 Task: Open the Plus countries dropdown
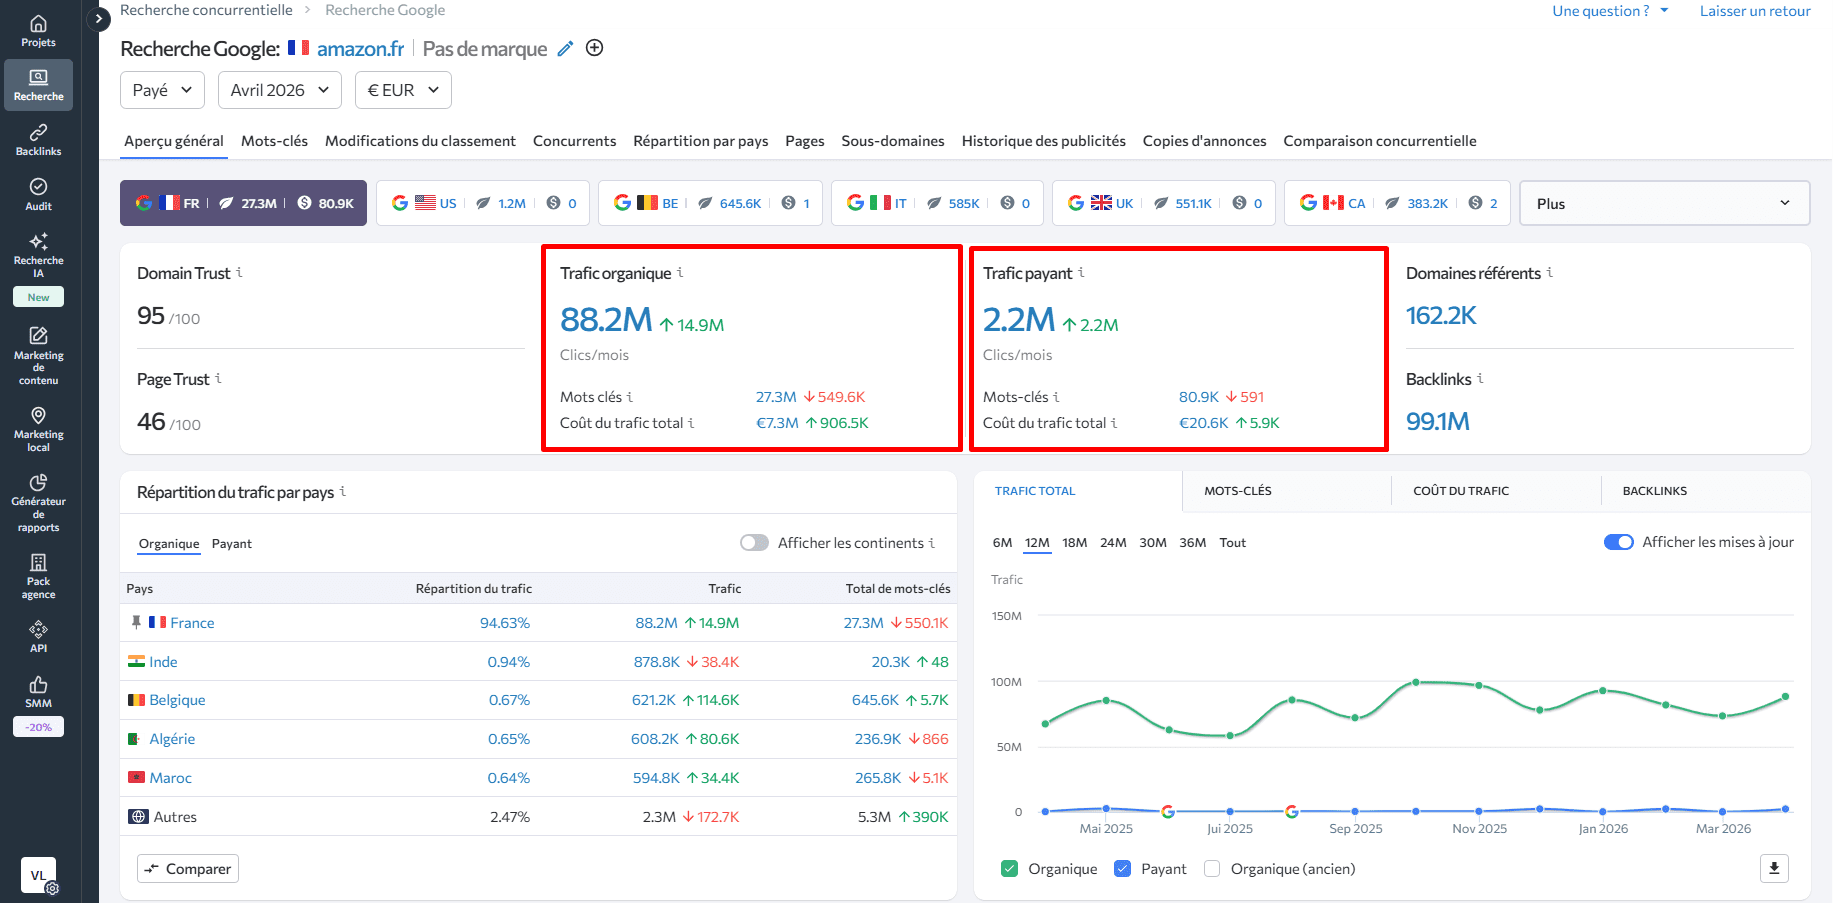click(1664, 203)
